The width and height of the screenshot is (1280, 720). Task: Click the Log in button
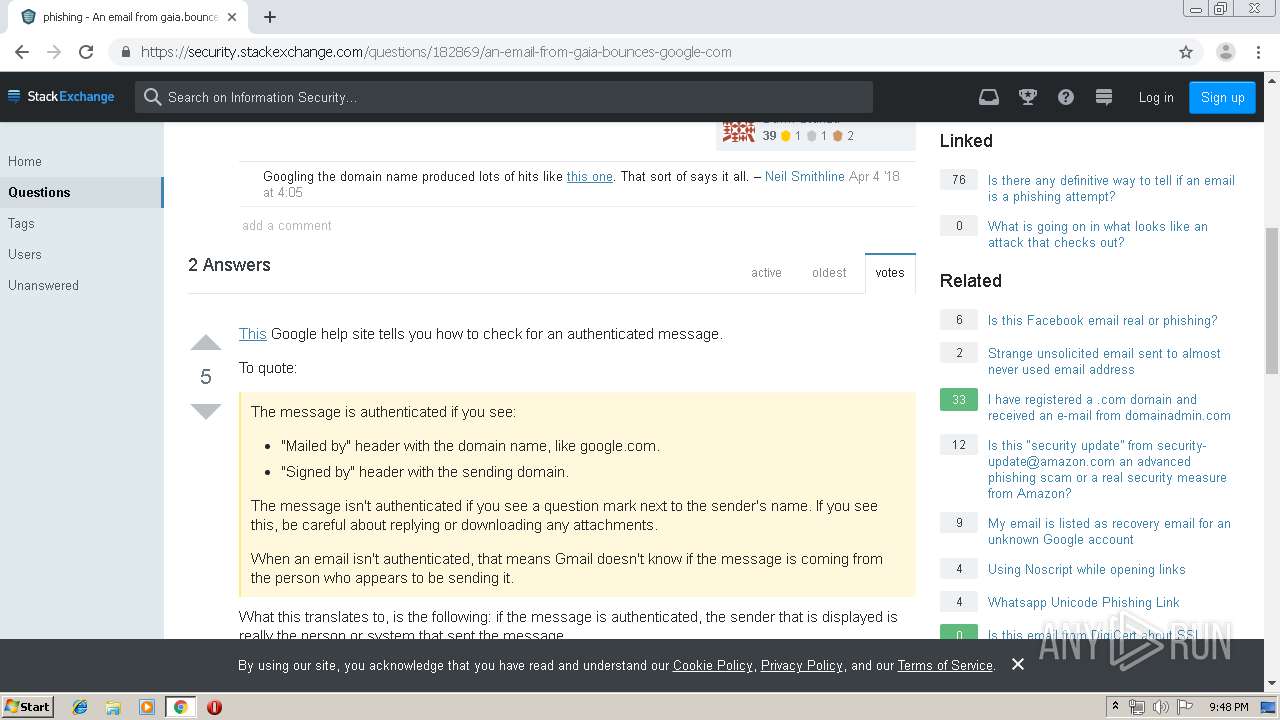[1156, 97]
